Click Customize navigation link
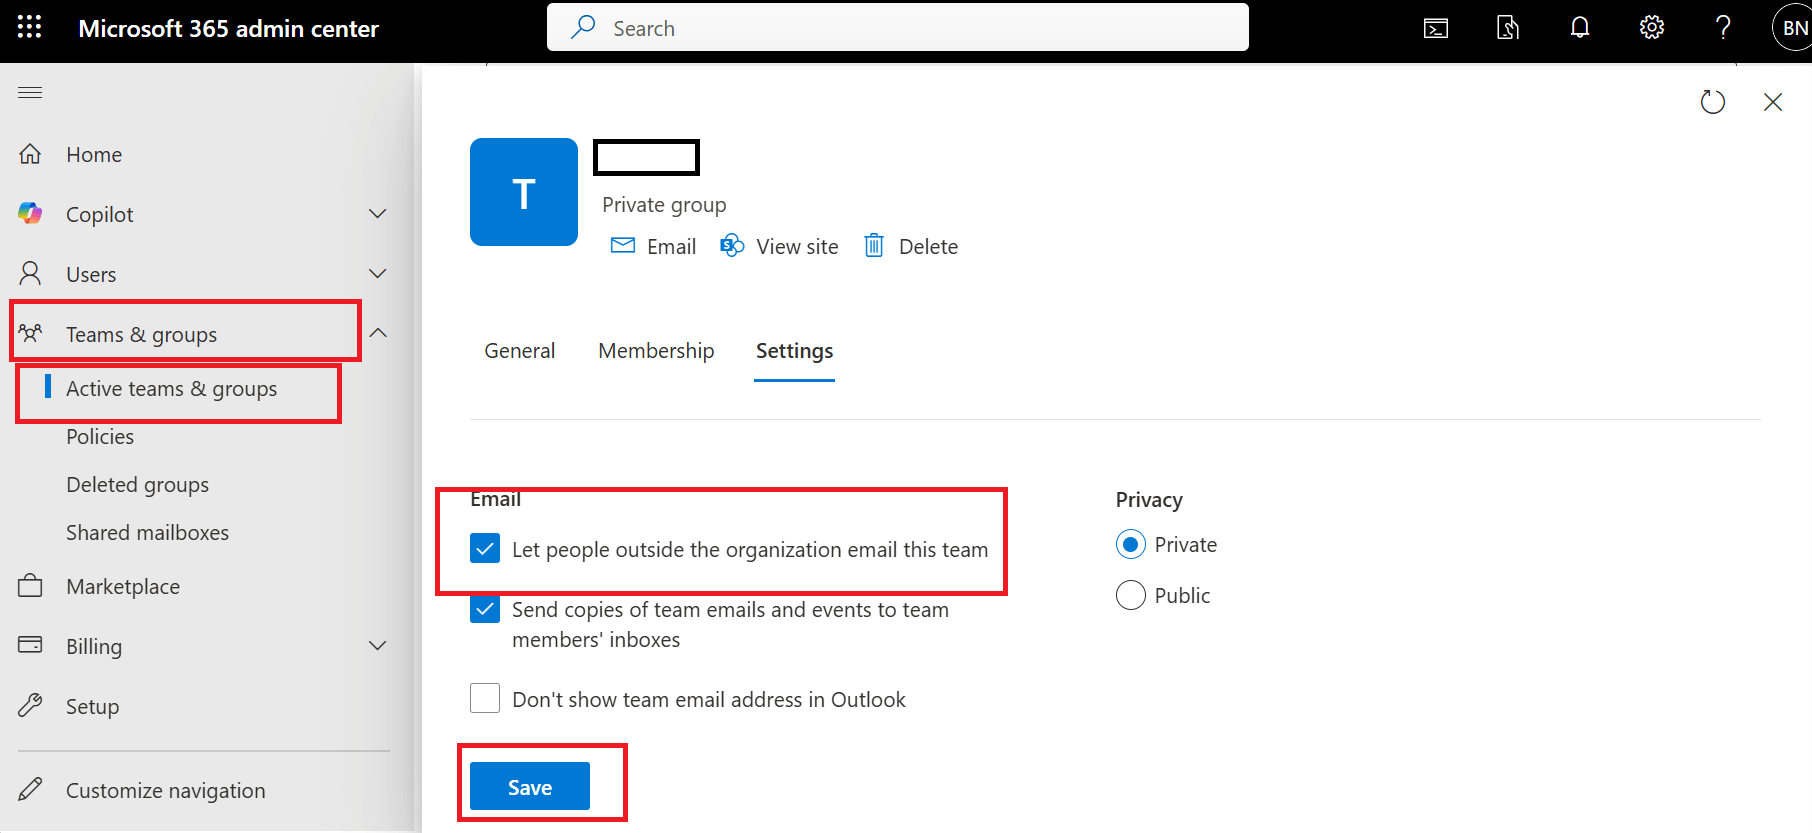 pyautogui.click(x=166, y=791)
